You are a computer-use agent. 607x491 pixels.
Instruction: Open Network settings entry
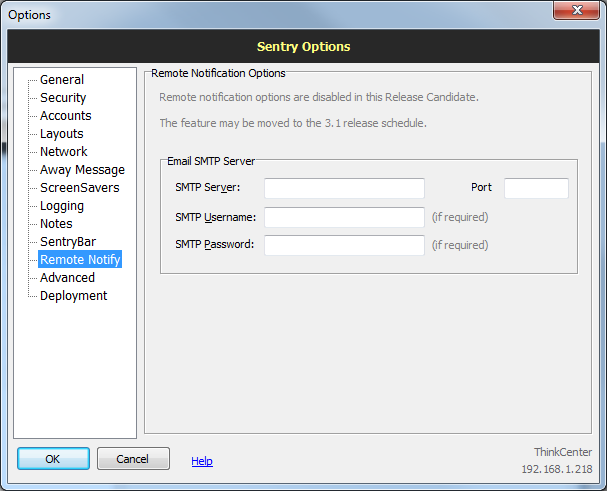click(64, 152)
